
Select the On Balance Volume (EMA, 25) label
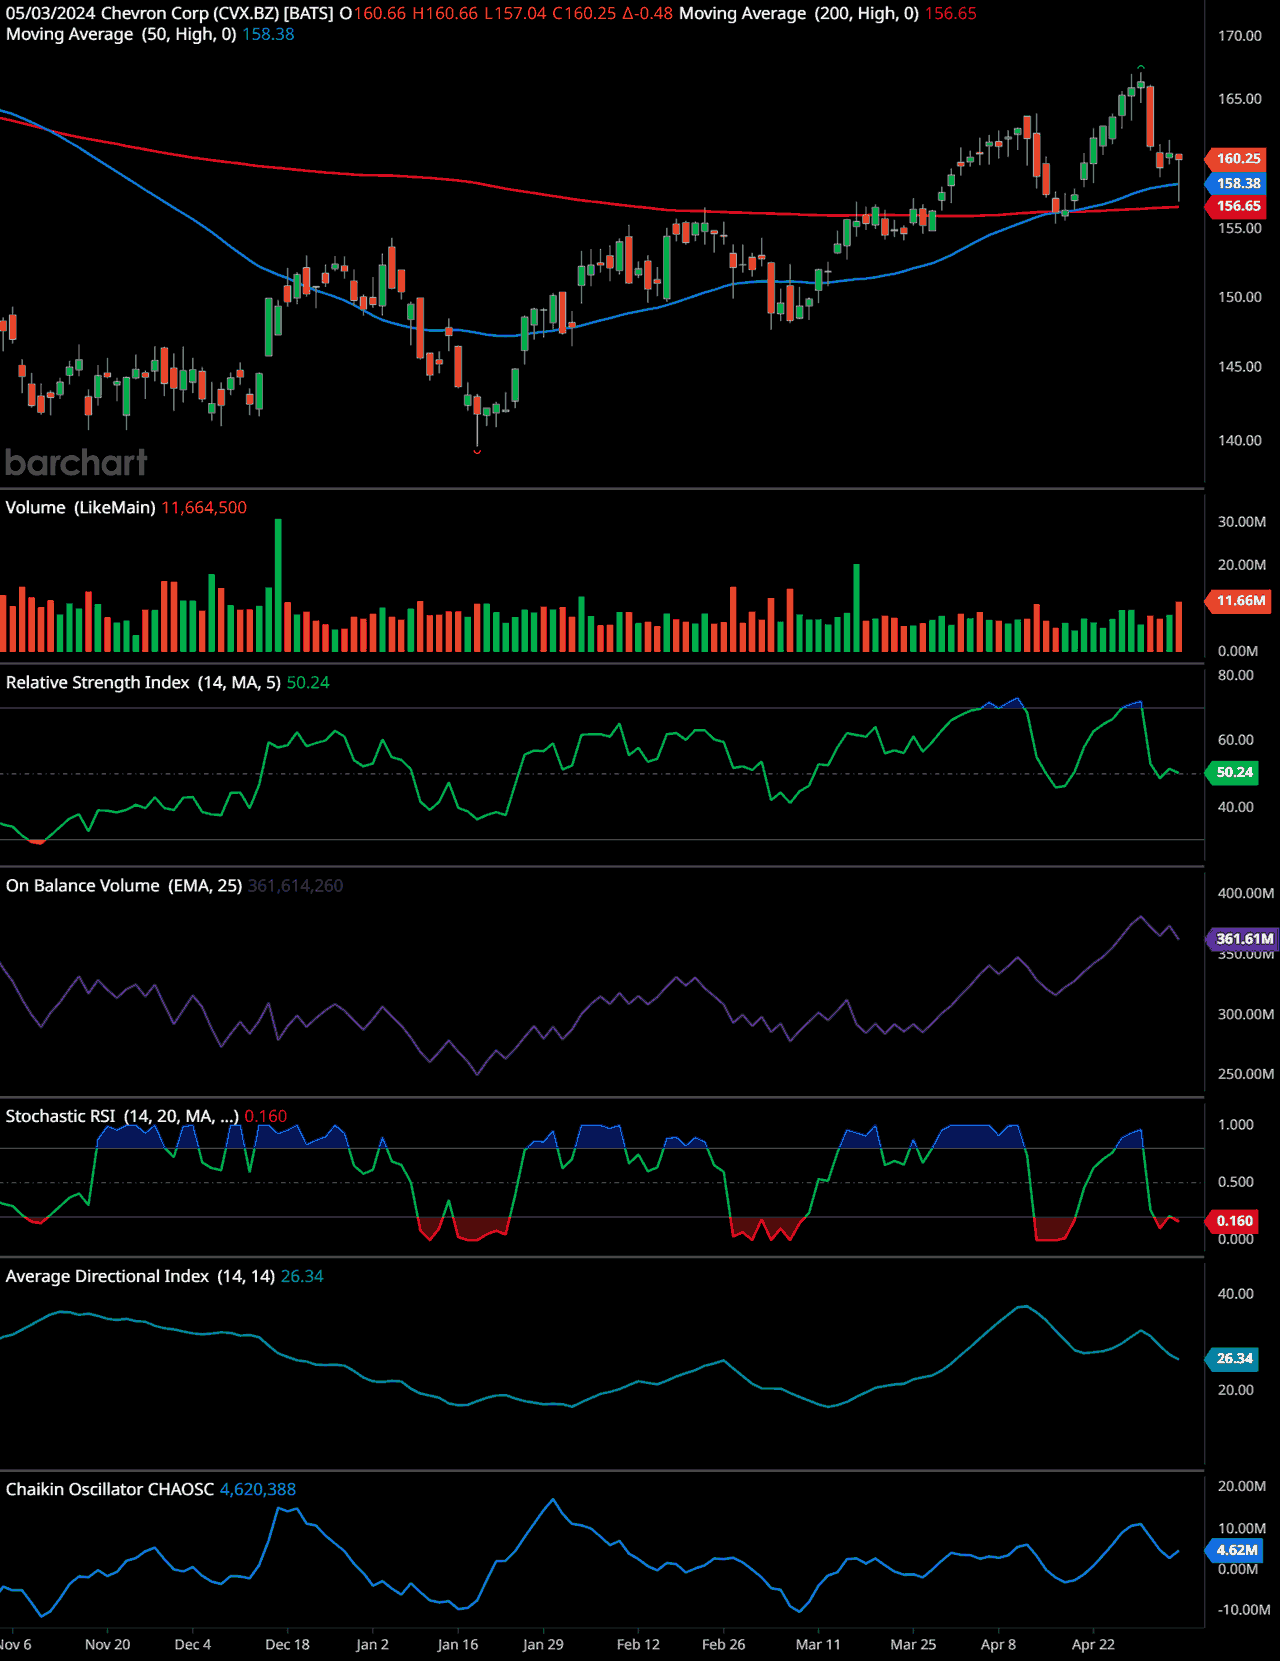124,885
